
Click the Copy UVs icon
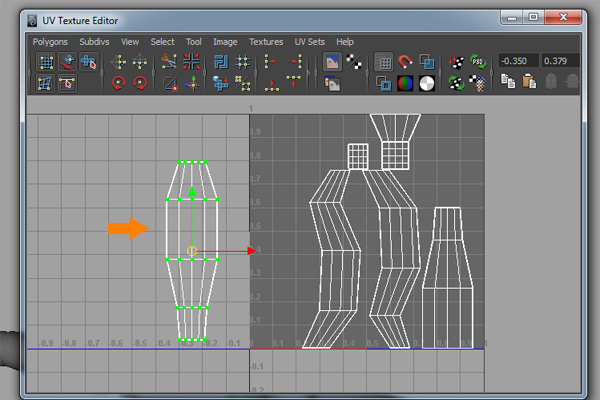(x=507, y=83)
